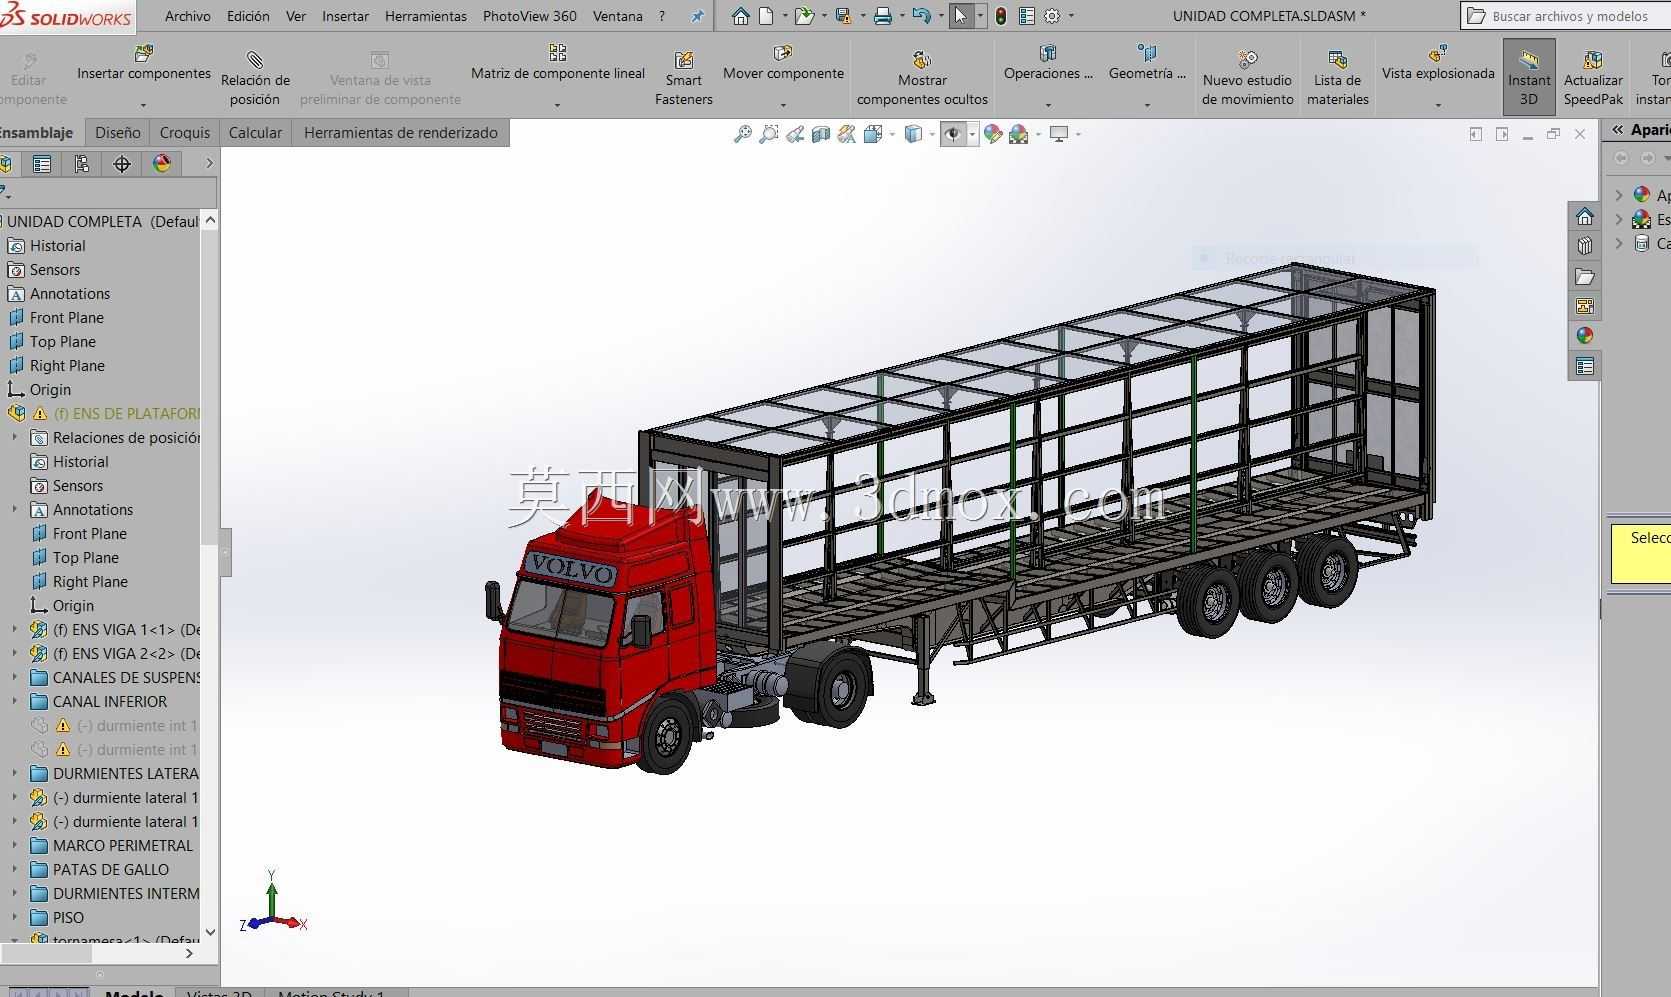Viewport: 1671px width, 997px height.
Task: Open SOLIDWORKS Resources home tab in task pane
Action: coord(1585,216)
